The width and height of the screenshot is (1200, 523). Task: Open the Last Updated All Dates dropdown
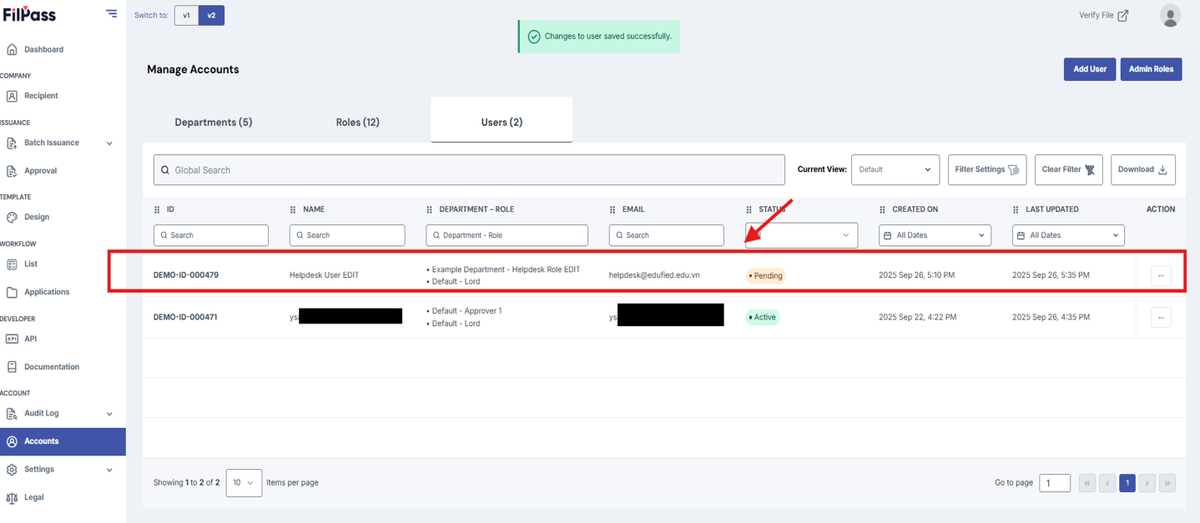pos(1068,235)
